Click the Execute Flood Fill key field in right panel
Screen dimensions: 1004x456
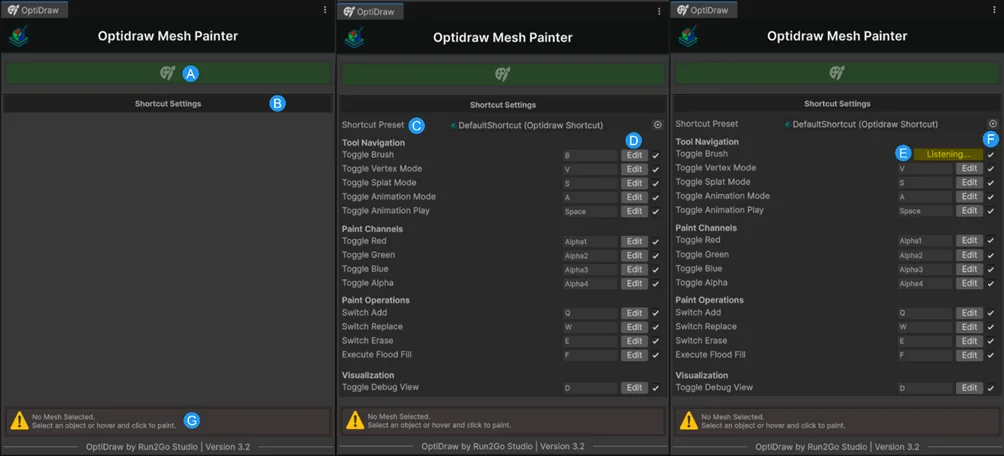pos(925,355)
